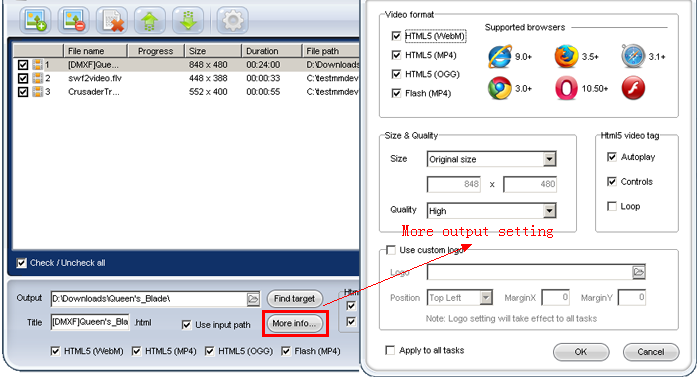Click the width field showing 848
The height and width of the screenshot is (377, 699).
(454, 184)
